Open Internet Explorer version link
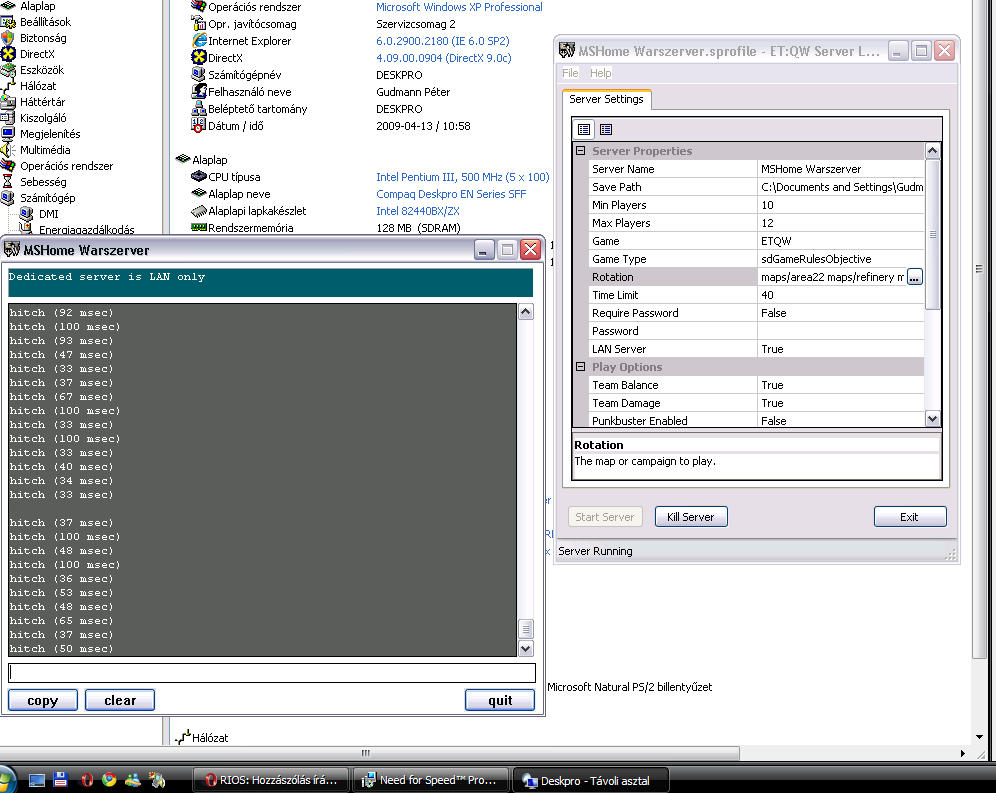Image resolution: width=996 pixels, height=793 pixels. click(x=443, y=41)
